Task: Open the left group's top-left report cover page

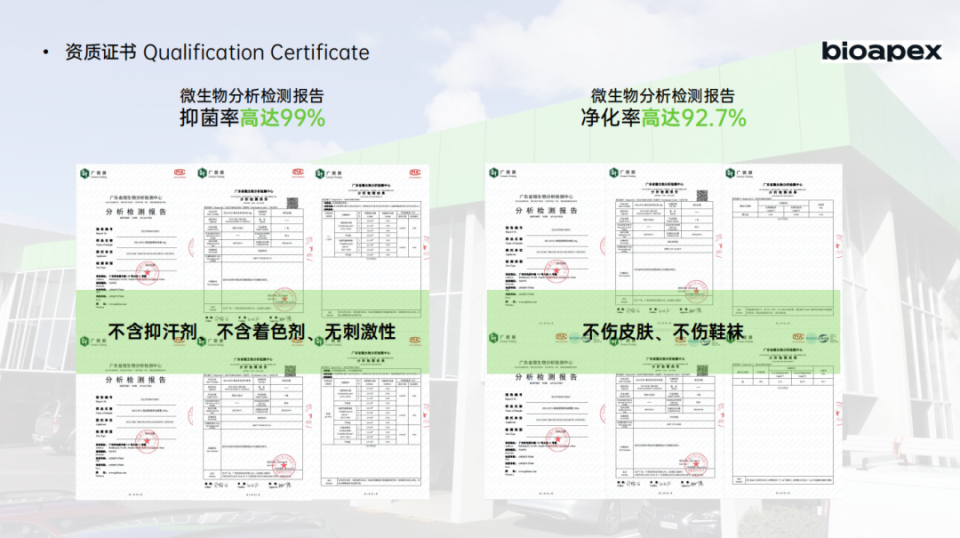Action: point(135,248)
